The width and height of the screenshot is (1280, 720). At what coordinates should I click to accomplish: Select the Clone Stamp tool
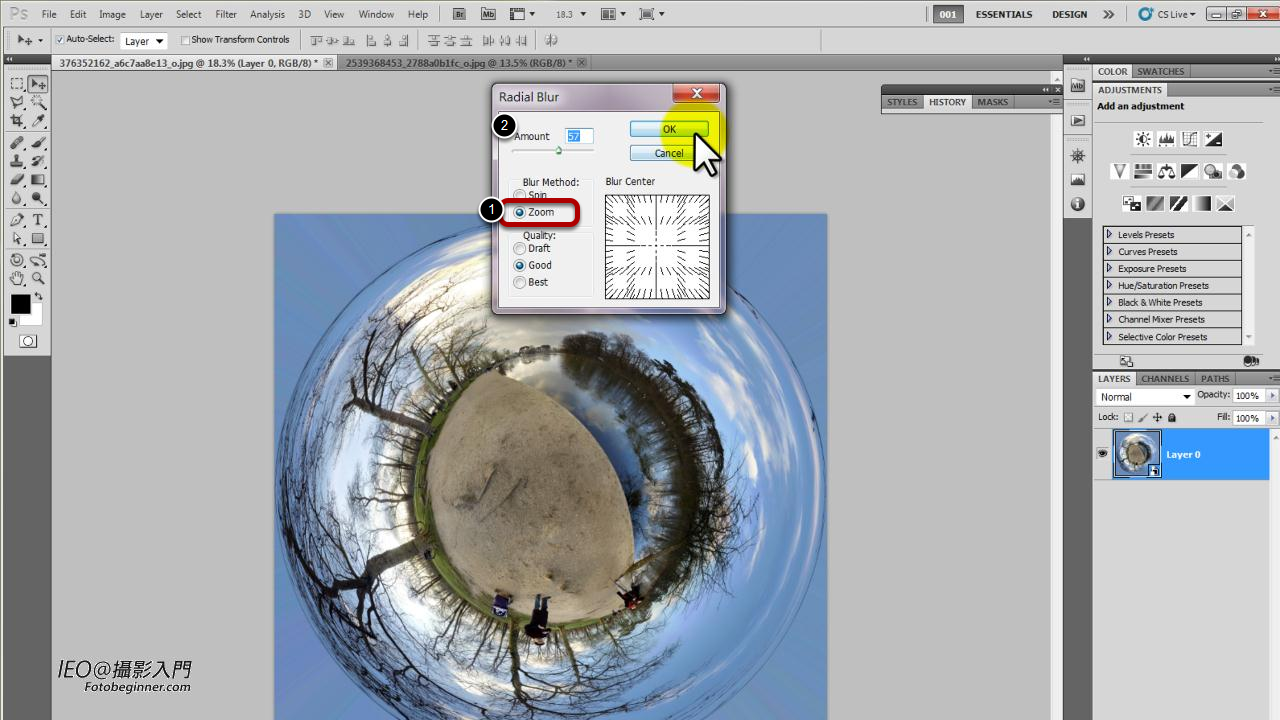coord(17,161)
